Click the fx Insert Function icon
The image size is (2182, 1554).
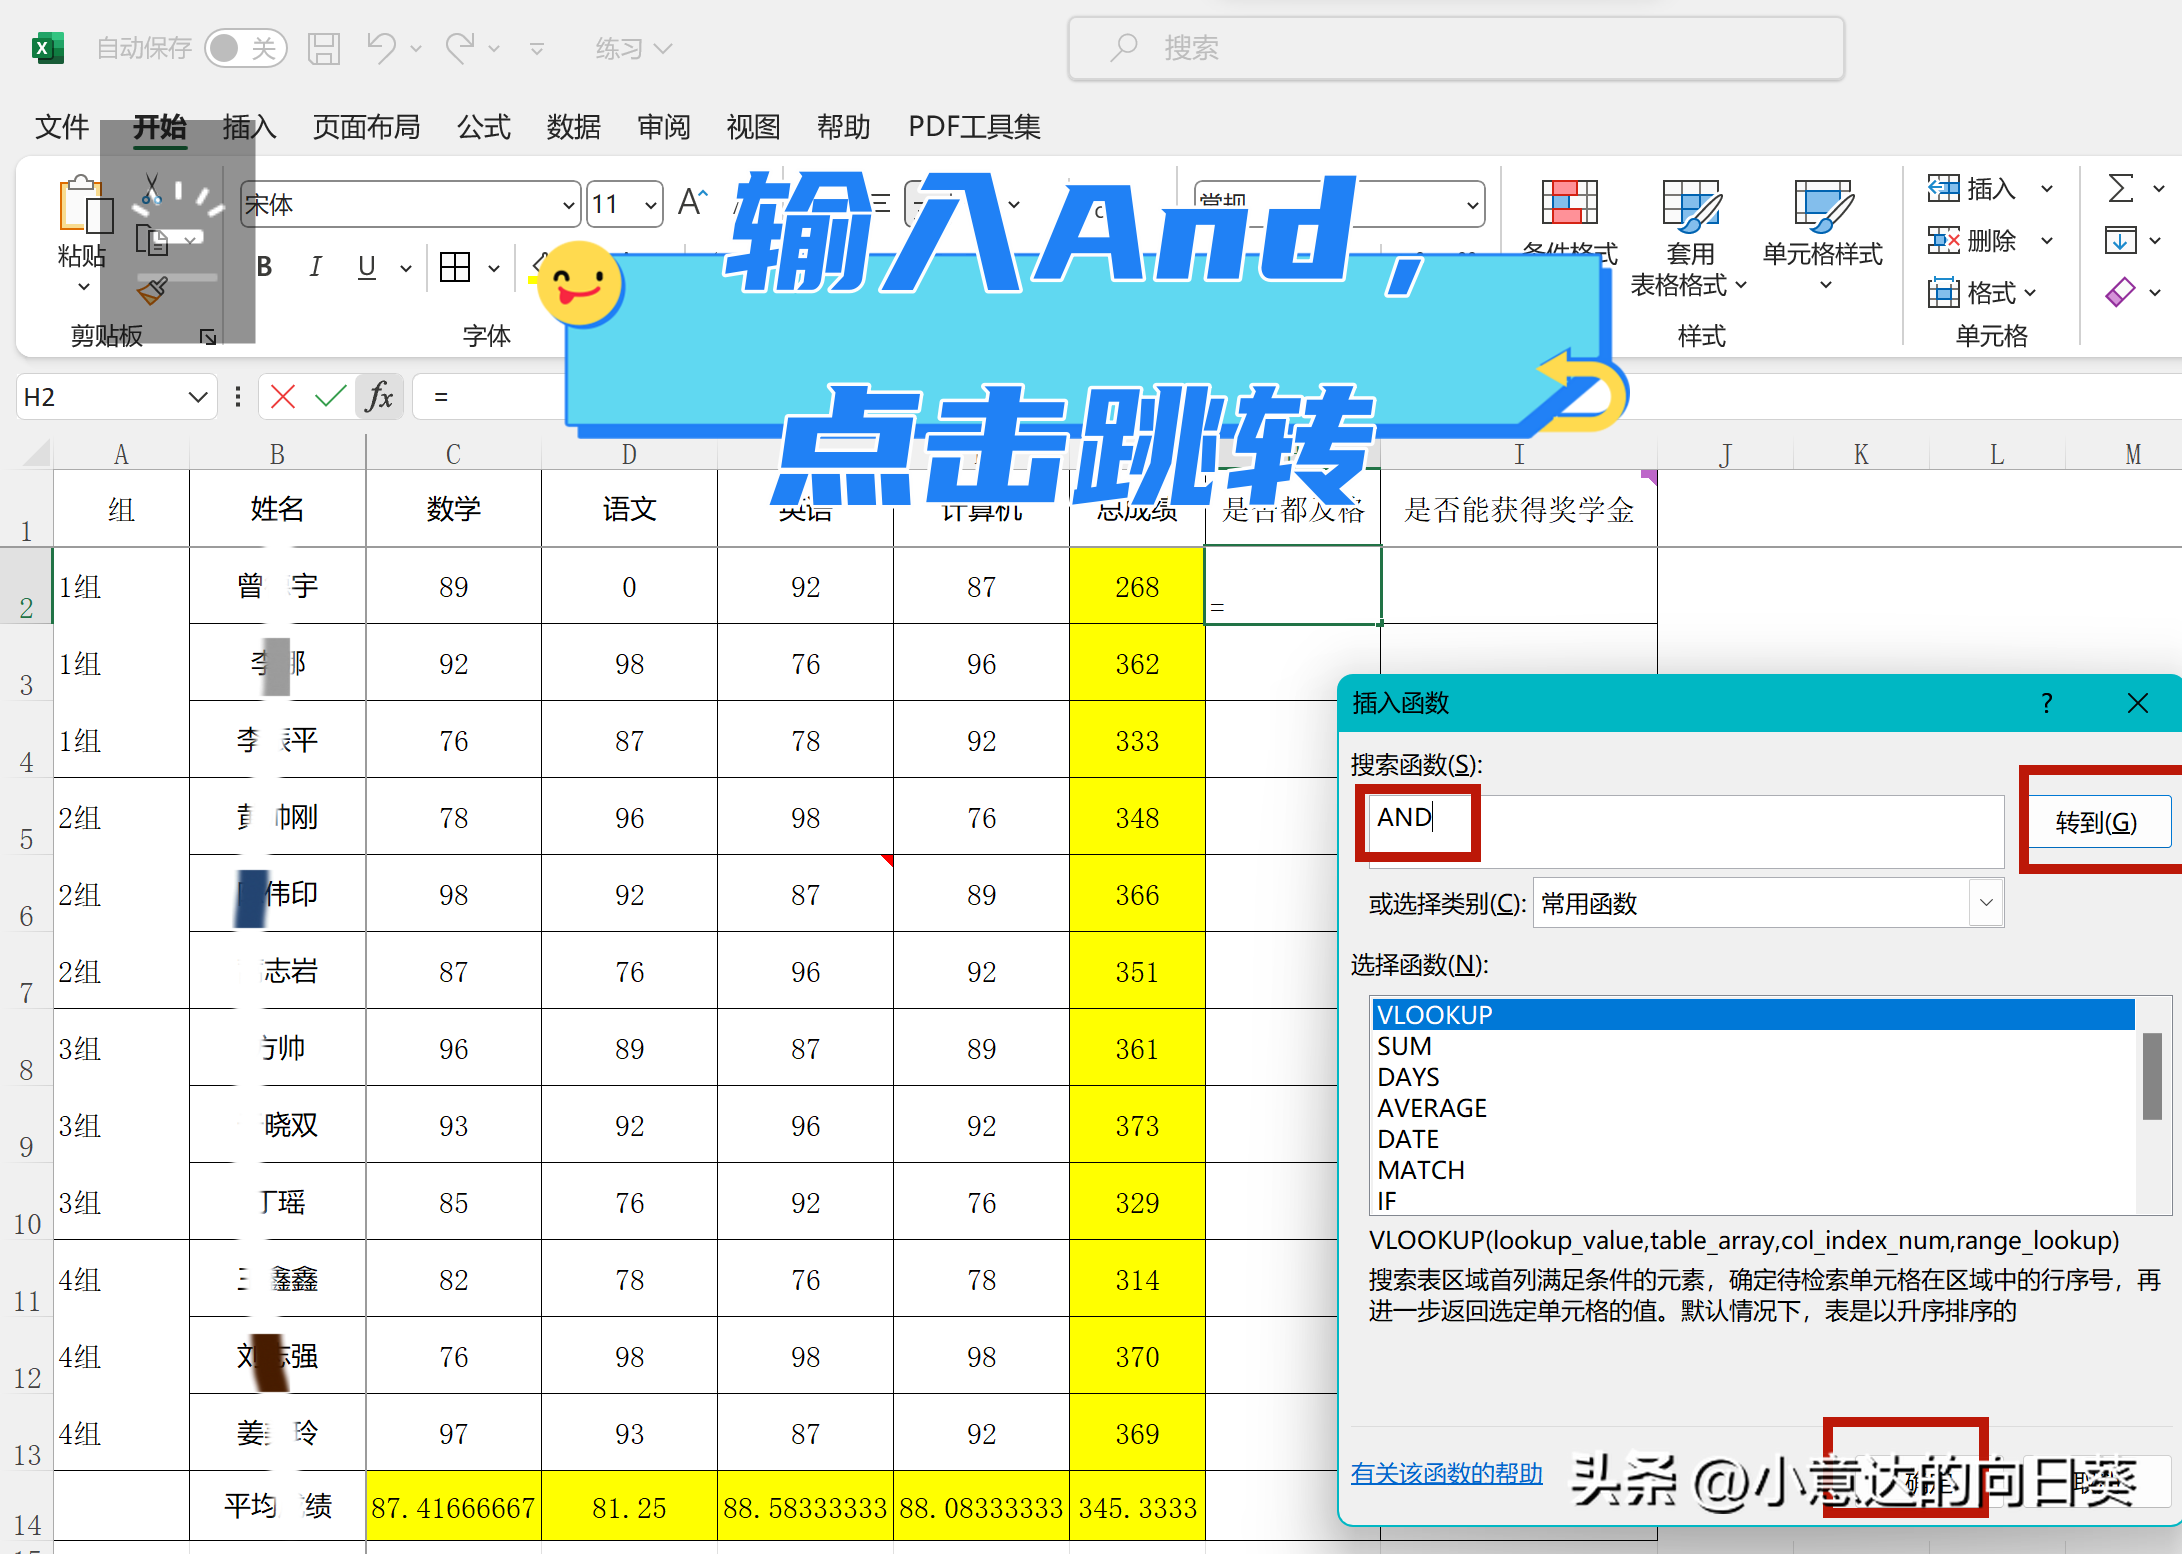tap(379, 398)
